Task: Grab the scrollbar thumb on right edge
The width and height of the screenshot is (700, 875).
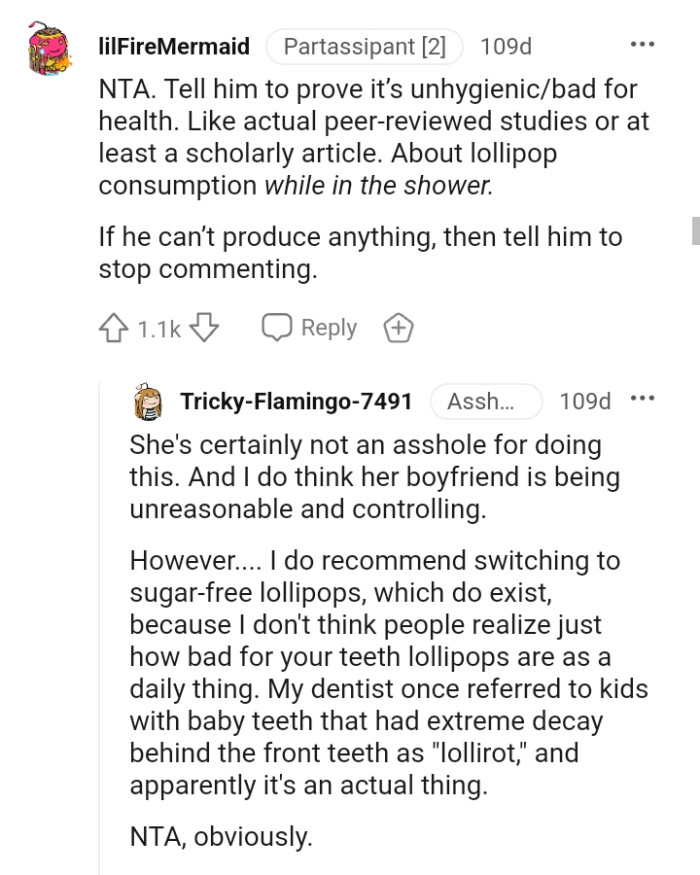Action: coord(695,229)
